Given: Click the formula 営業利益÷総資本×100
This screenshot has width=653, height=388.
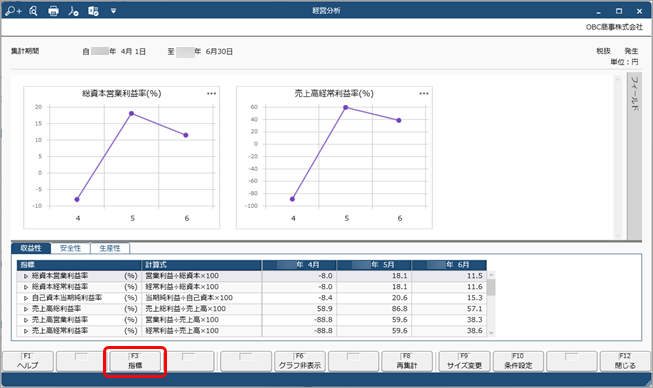Looking at the screenshot, I should [x=182, y=276].
